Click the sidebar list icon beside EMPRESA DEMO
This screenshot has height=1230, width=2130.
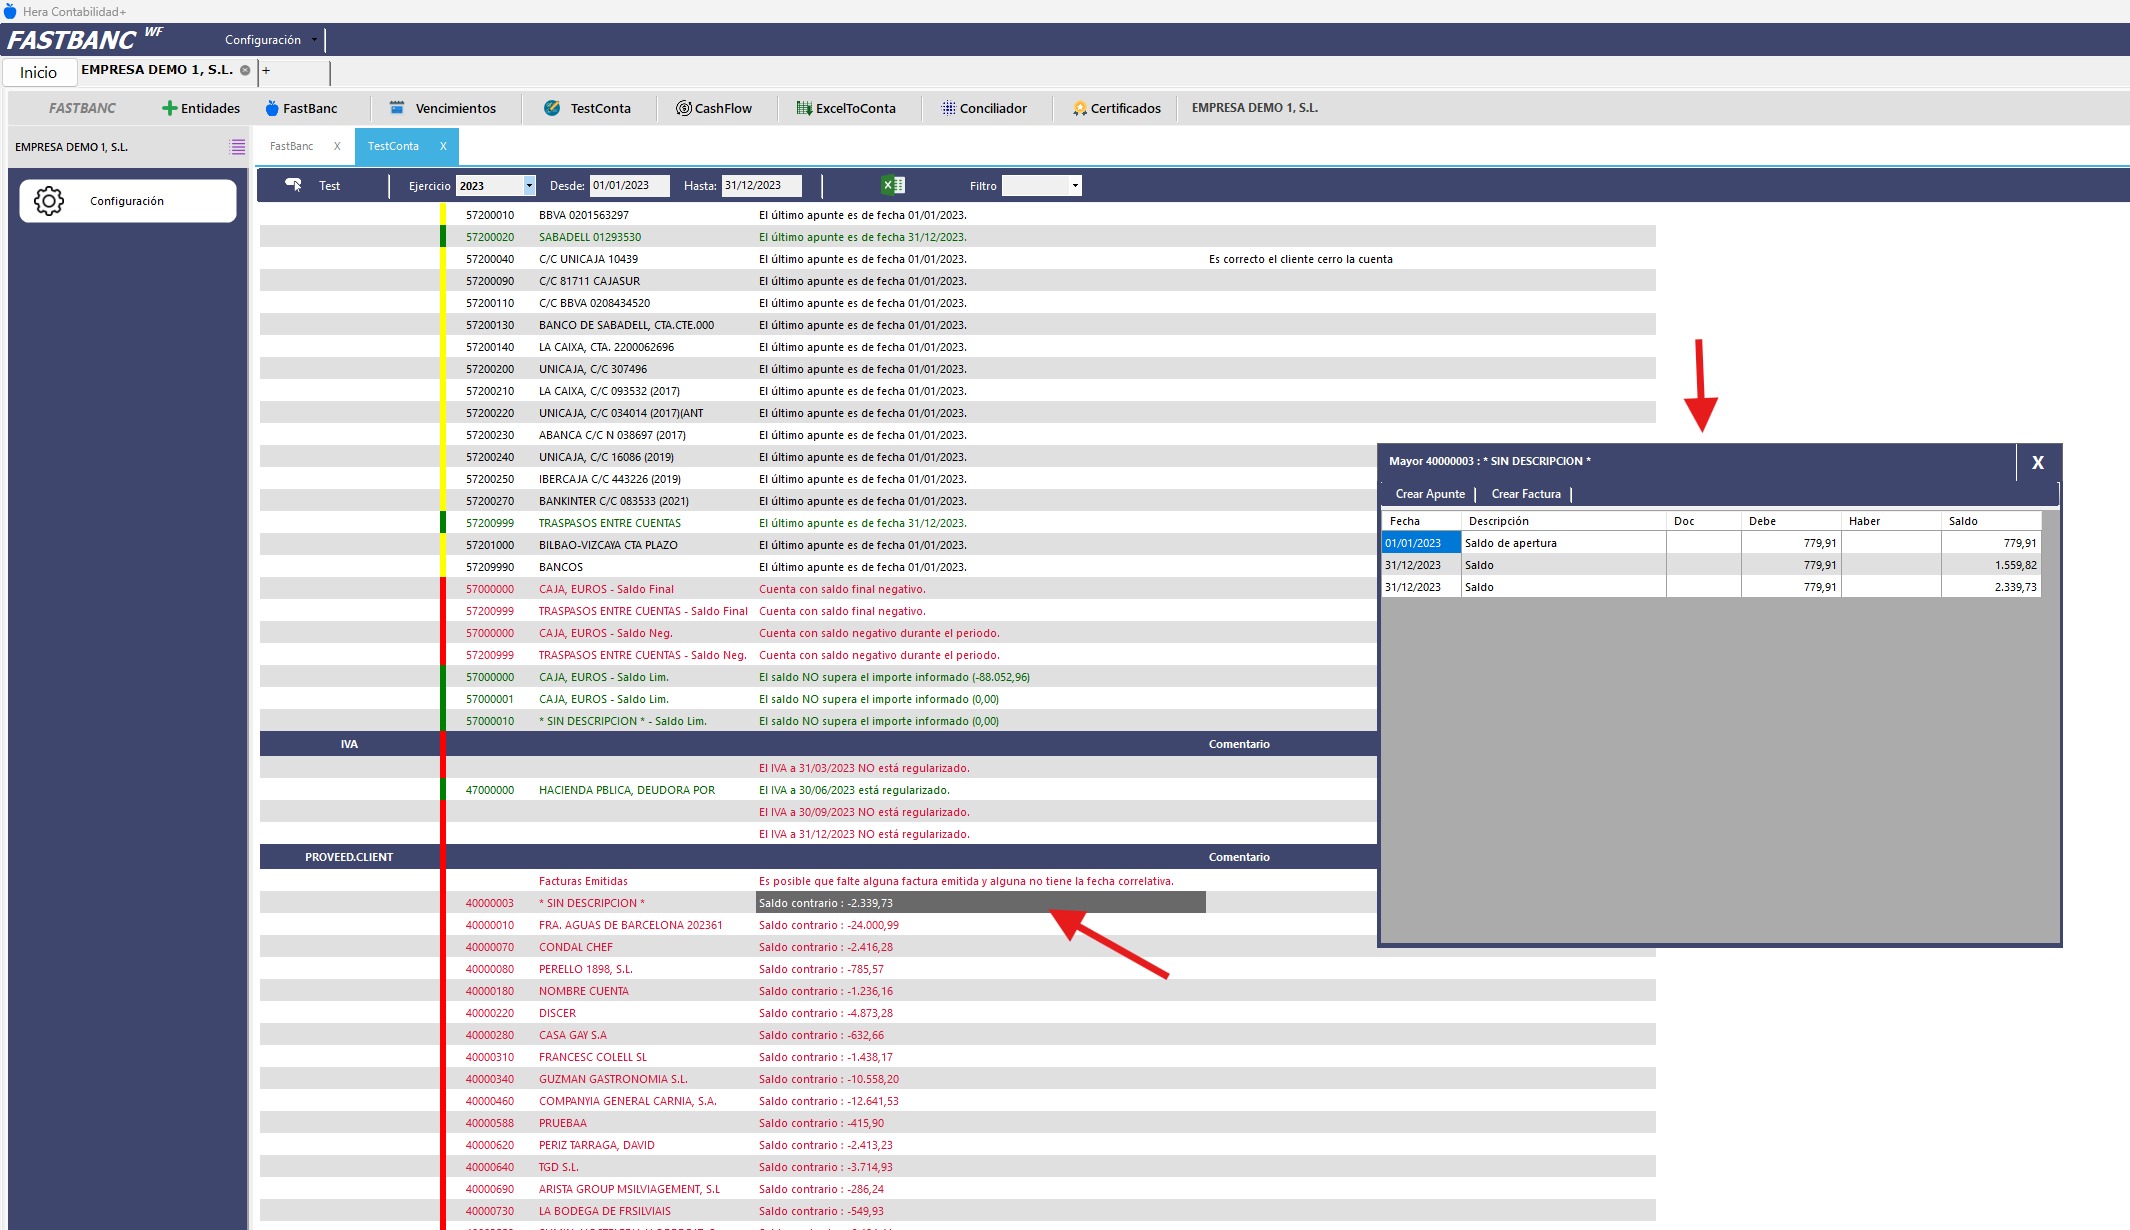pyautogui.click(x=237, y=147)
